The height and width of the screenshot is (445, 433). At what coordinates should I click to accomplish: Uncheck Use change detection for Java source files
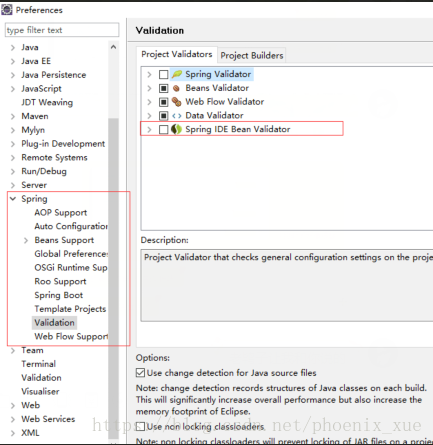click(x=140, y=373)
